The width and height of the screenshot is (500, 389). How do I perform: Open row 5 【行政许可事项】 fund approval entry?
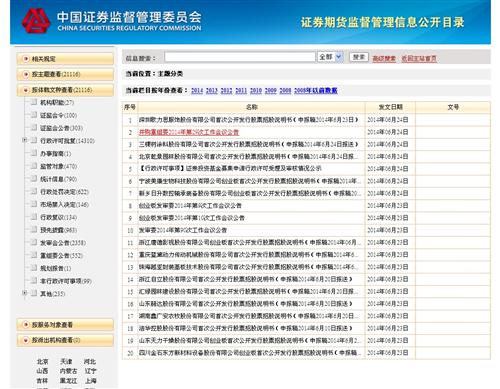(230, 169)
